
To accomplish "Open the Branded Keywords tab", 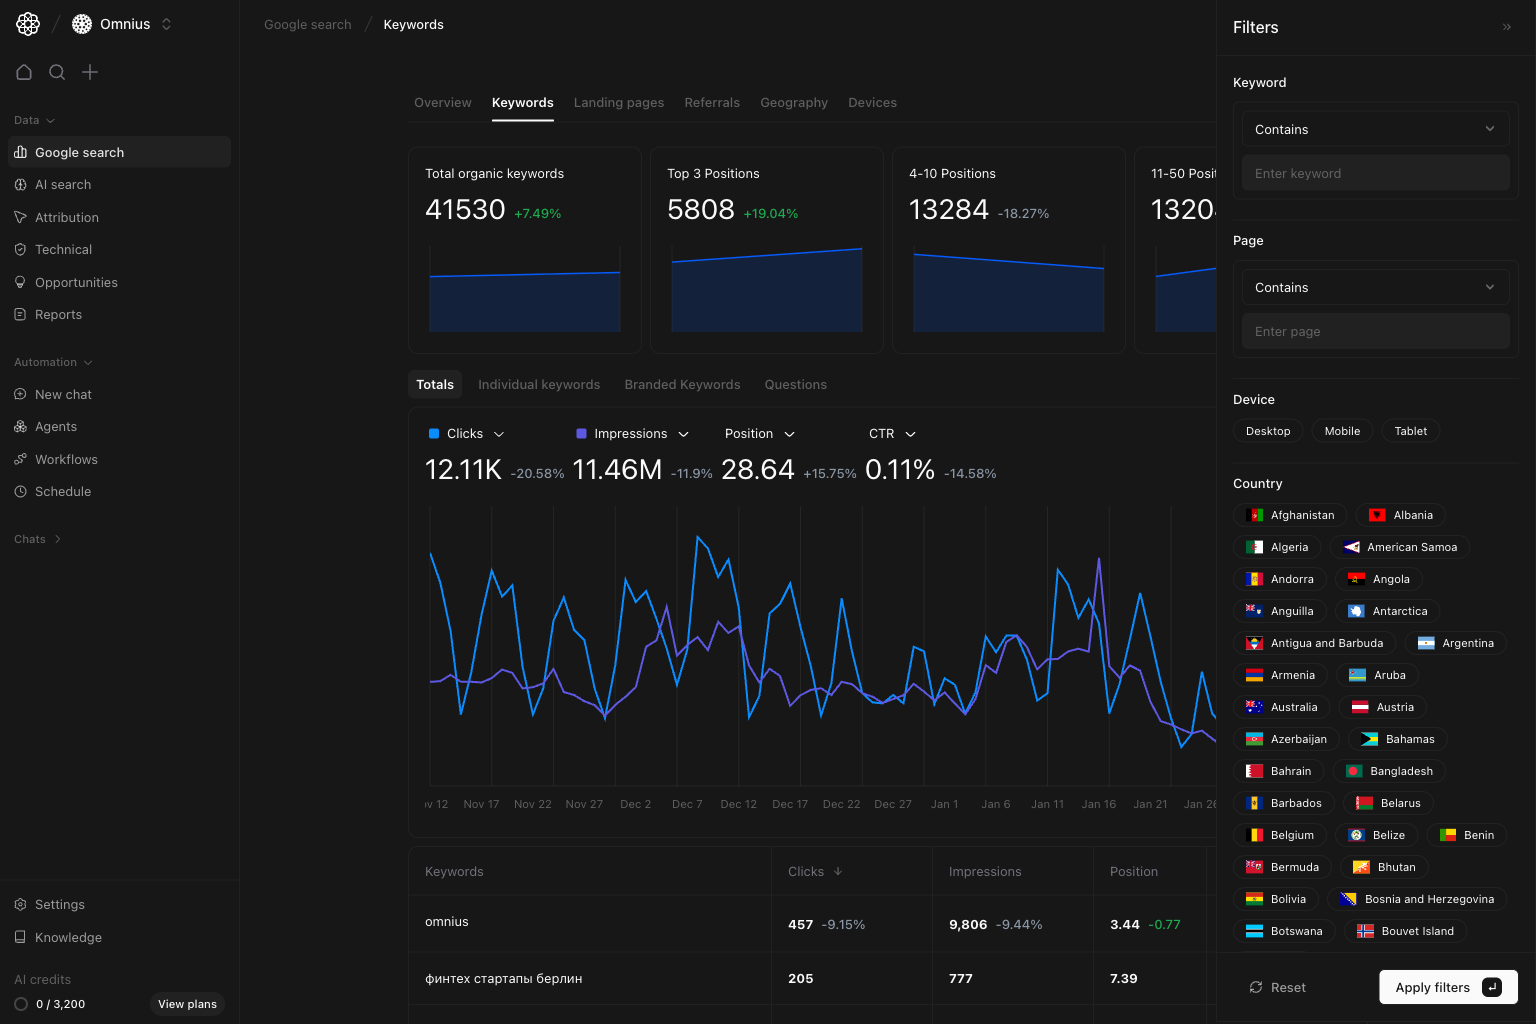I will [682, 384].
